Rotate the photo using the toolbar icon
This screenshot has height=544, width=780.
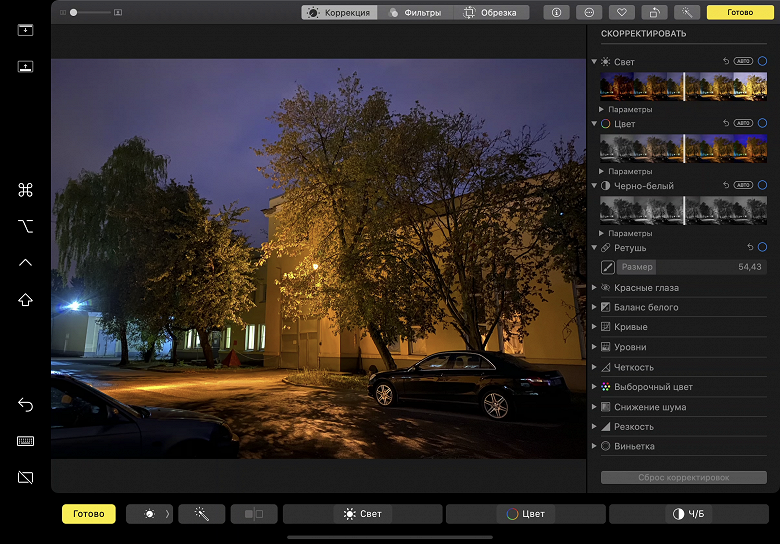[x=655, y=12]
